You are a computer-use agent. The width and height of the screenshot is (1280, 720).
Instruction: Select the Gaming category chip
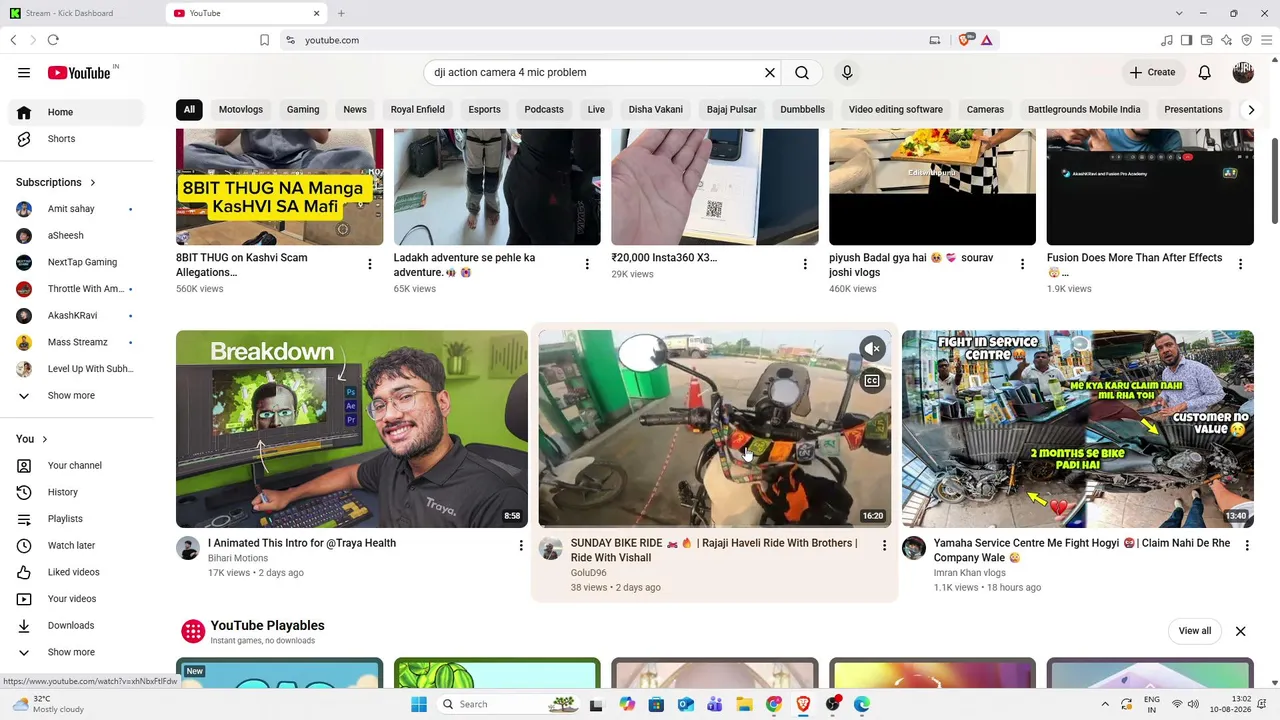(303, 110)
